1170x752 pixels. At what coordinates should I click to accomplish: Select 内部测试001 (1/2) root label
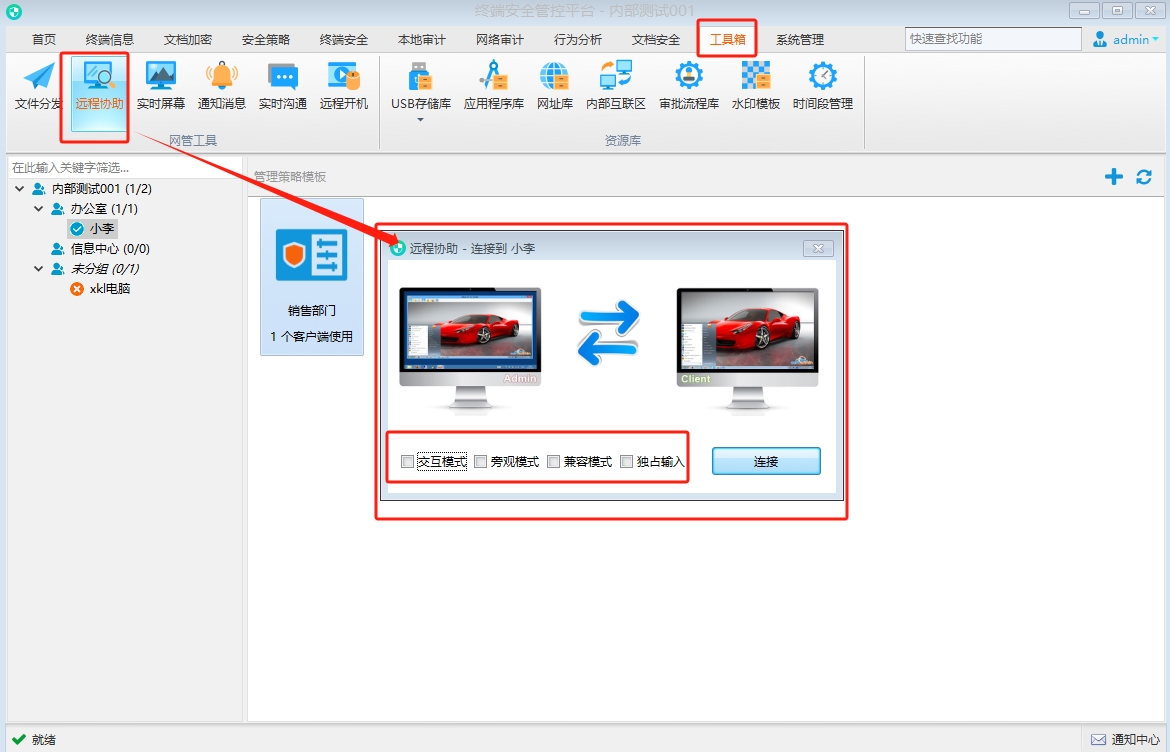pos(101,189)
